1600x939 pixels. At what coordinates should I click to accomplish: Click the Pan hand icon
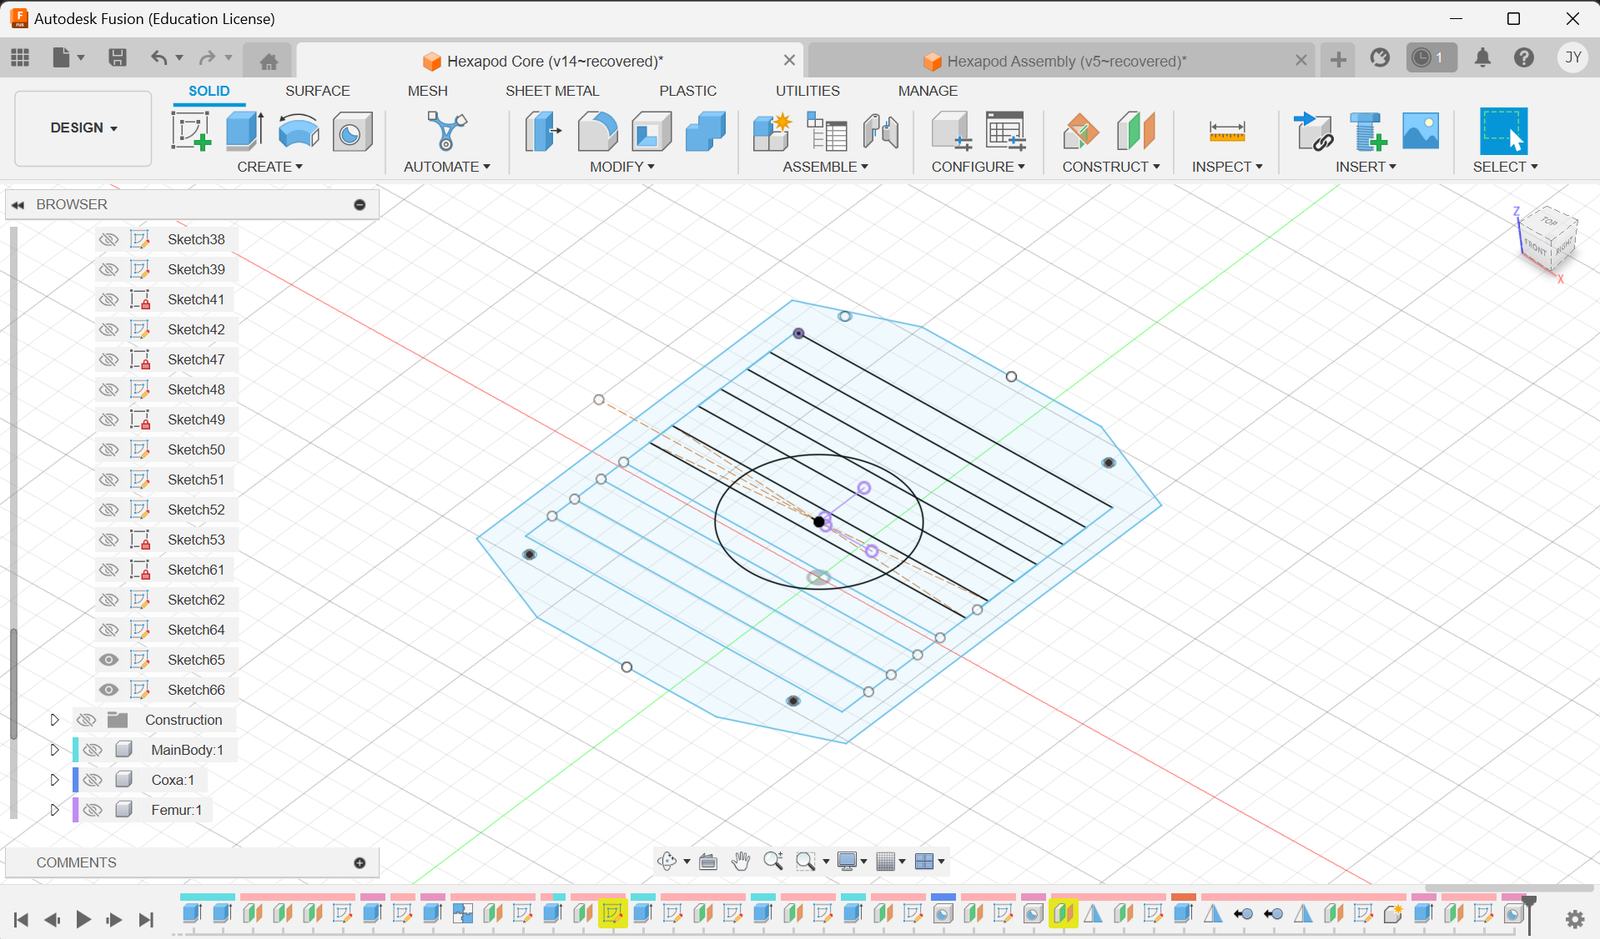point(740,861)
